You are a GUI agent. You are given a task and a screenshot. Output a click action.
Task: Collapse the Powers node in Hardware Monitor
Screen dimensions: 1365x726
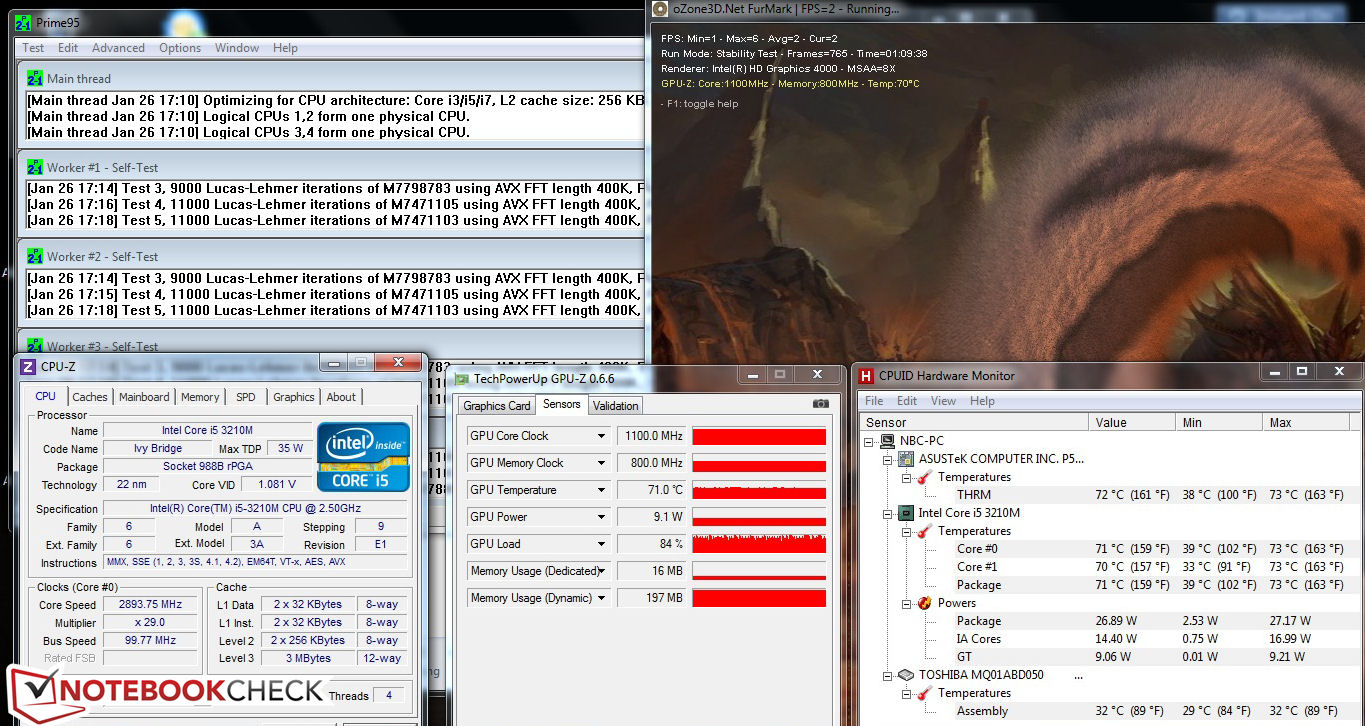(x=906, y=603)
